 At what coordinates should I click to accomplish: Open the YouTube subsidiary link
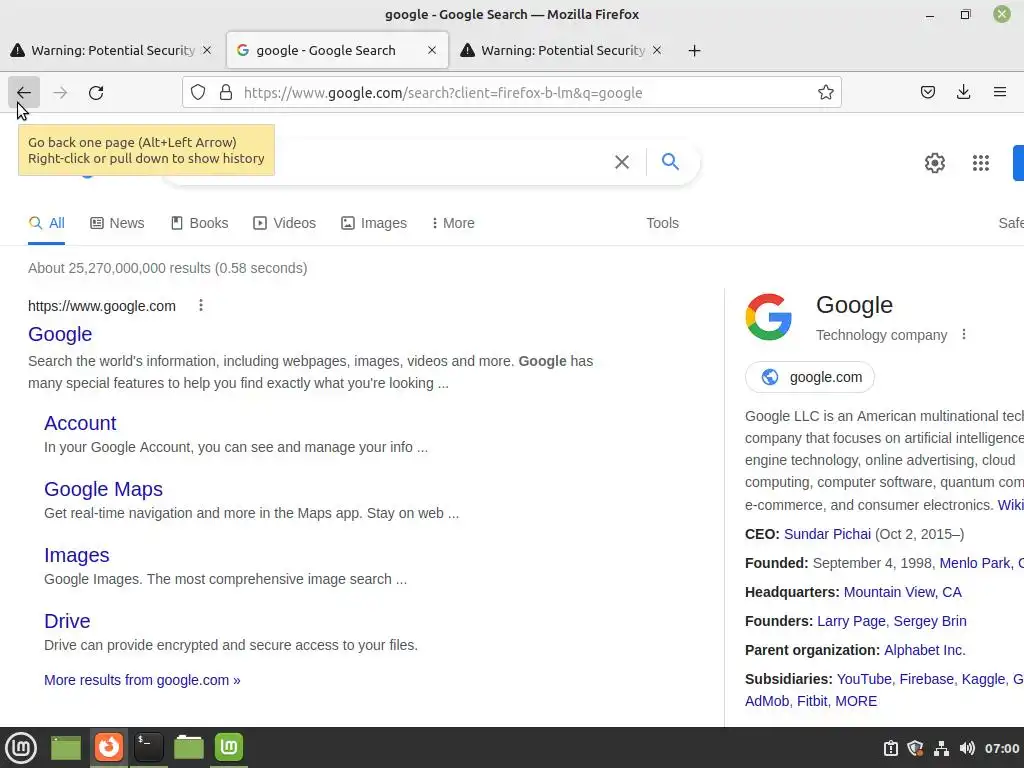(864, 679)
